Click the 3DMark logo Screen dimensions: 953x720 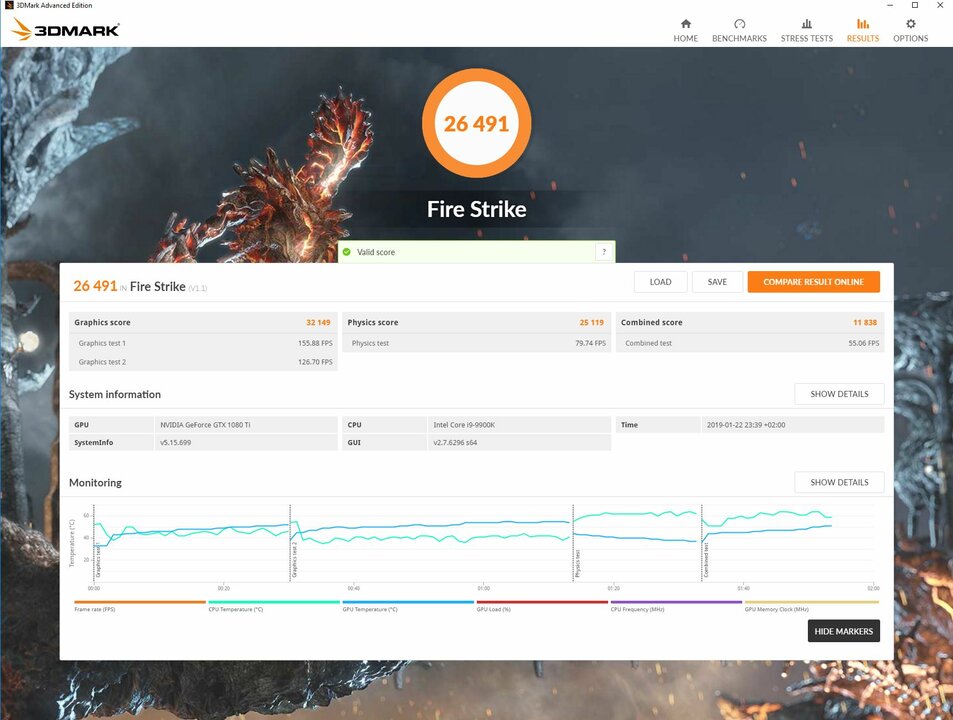65,29
